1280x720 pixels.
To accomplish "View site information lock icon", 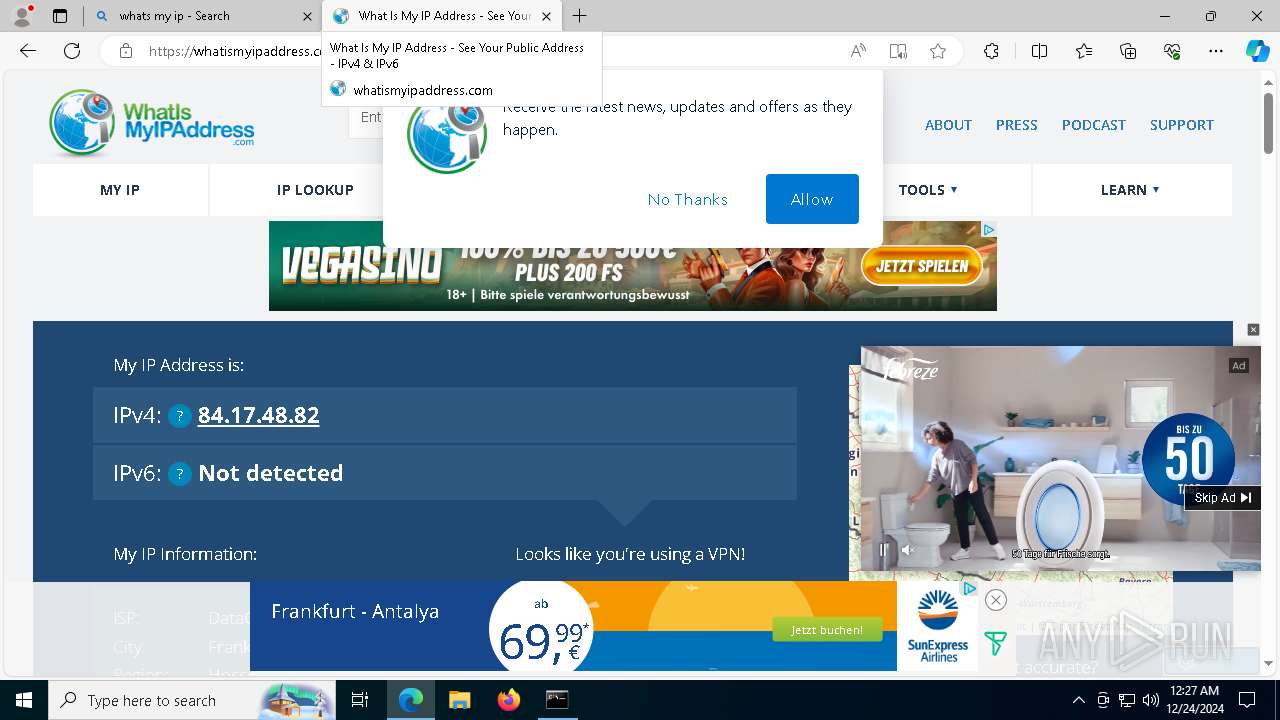I will click(126, 51).
